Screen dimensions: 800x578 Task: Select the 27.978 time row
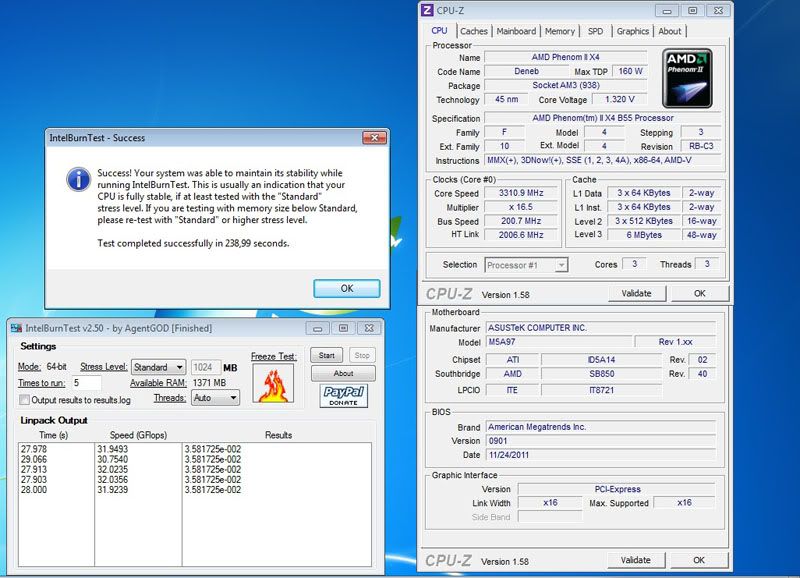pyautogui.click(x=34, y=449)
